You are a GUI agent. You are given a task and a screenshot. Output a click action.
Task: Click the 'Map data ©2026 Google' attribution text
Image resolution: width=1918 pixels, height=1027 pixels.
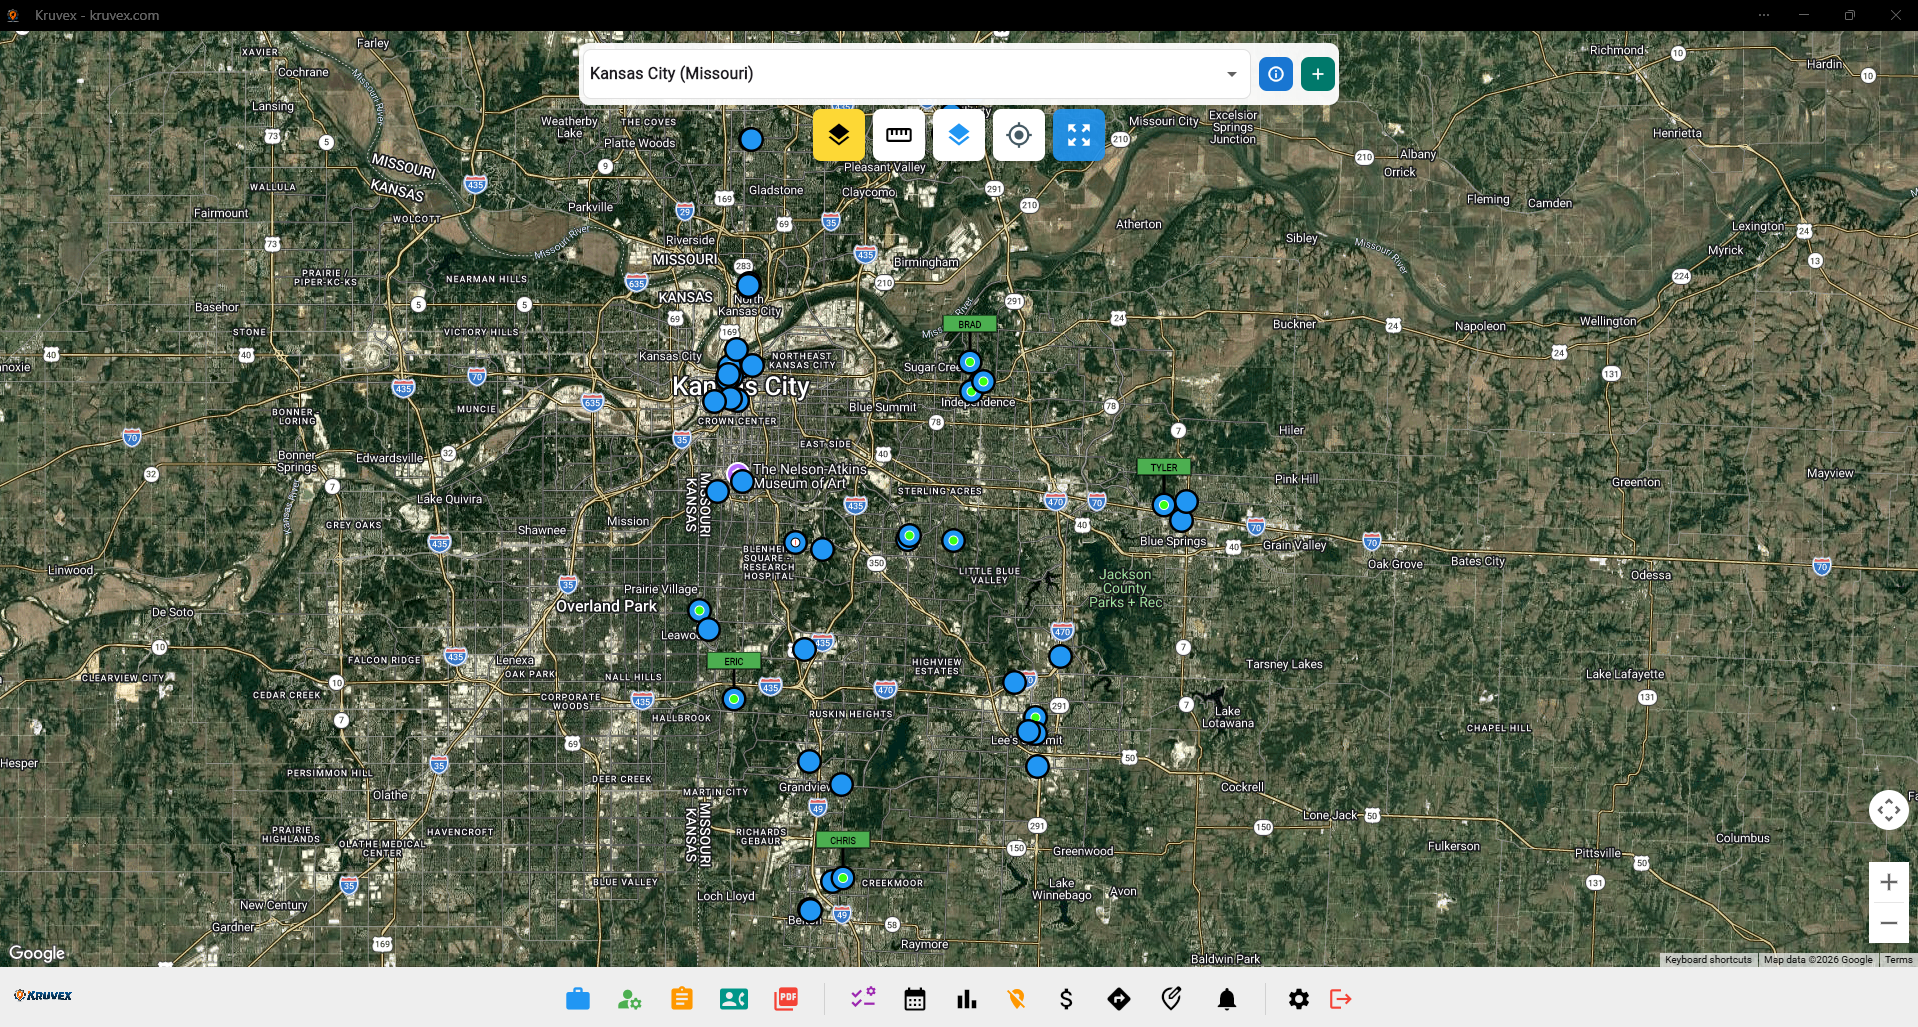click(x=1818, y=960)
